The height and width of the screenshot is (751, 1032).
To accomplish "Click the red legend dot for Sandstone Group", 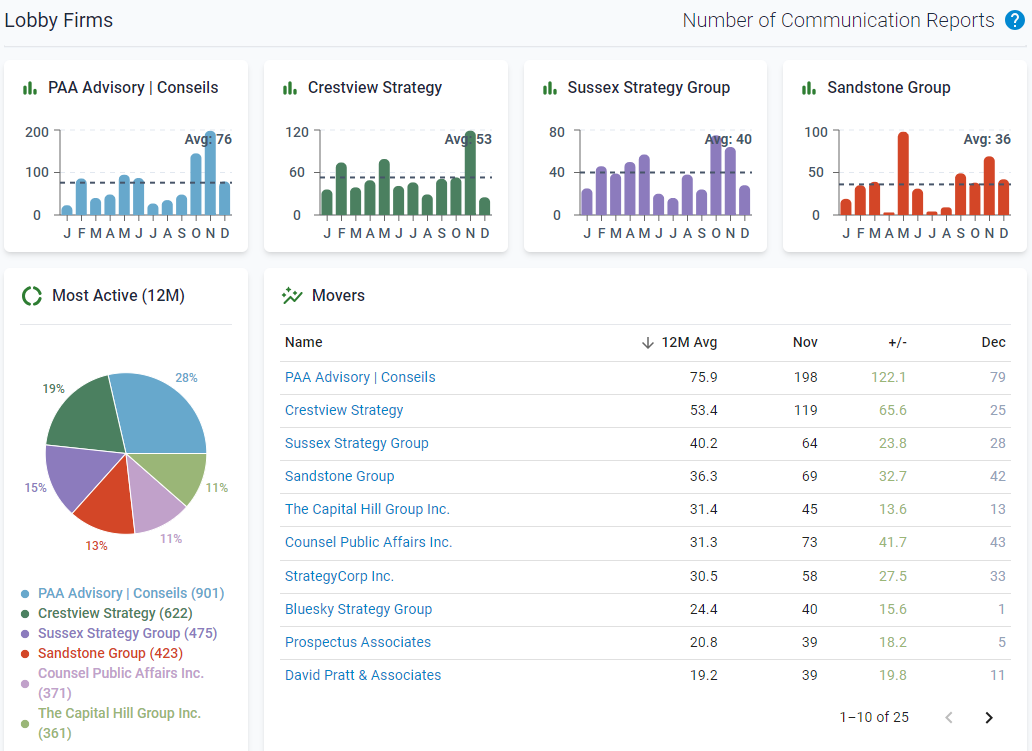I will [25, 654].
